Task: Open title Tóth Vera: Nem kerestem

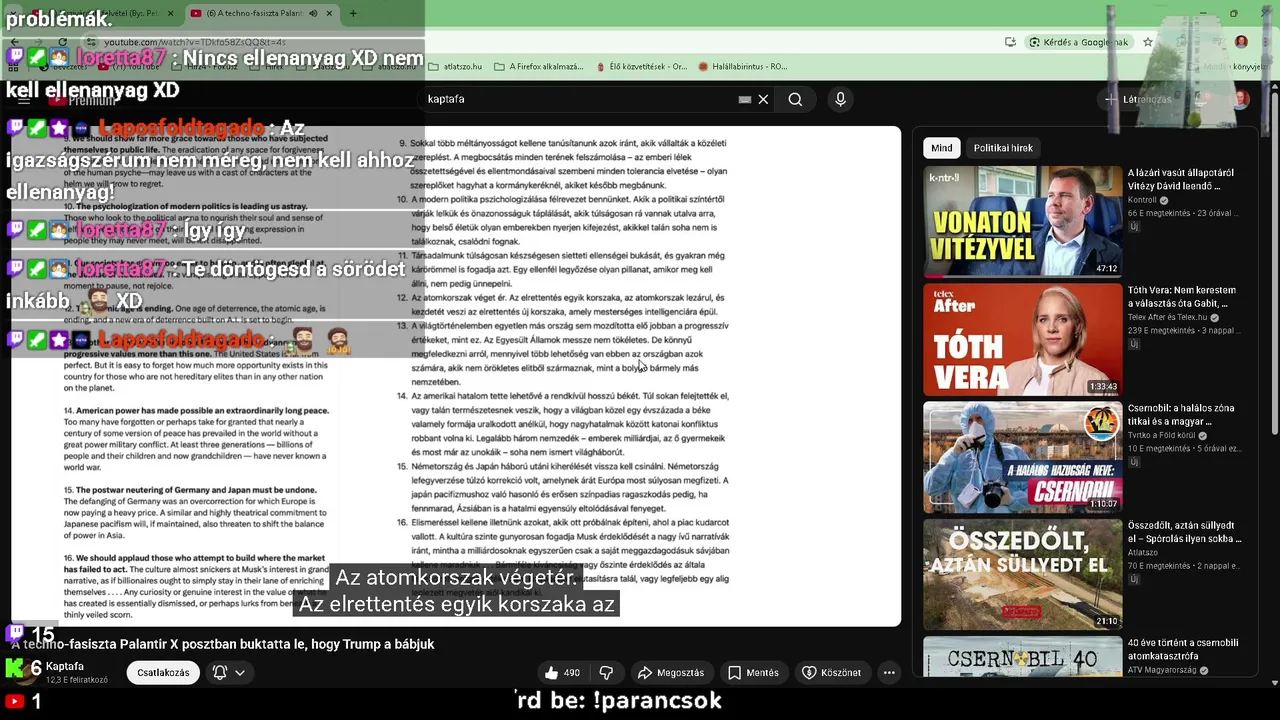Action: pyautogui.click(x=1182, y=297)
